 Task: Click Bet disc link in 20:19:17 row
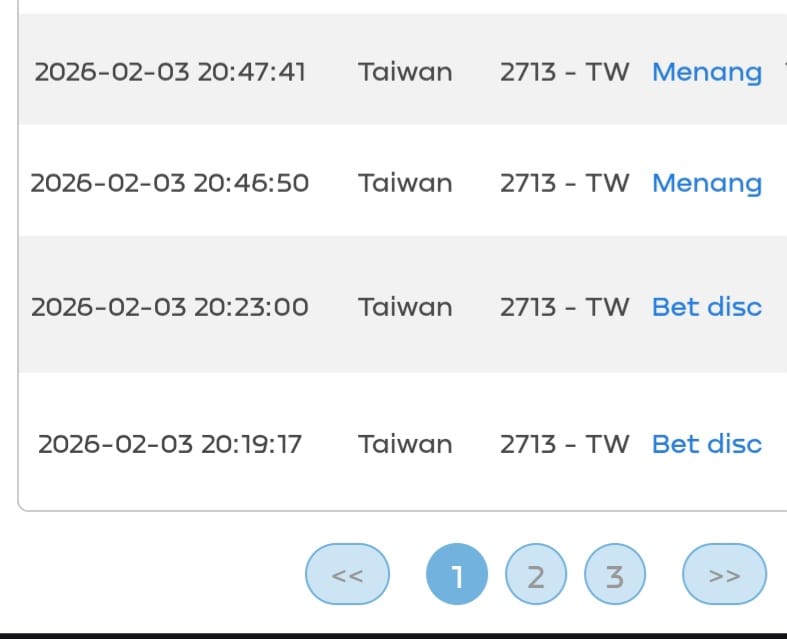[x=706, y=444]
